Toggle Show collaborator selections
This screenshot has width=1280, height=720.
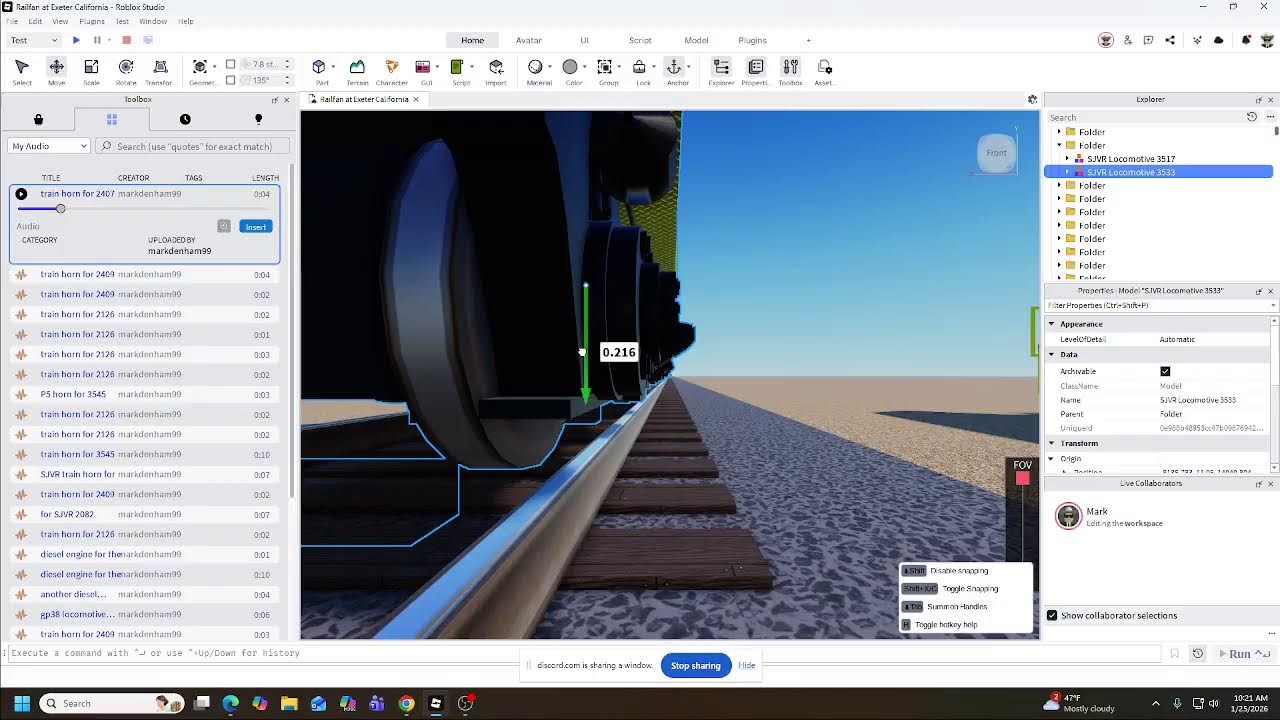pos(1052,615)
